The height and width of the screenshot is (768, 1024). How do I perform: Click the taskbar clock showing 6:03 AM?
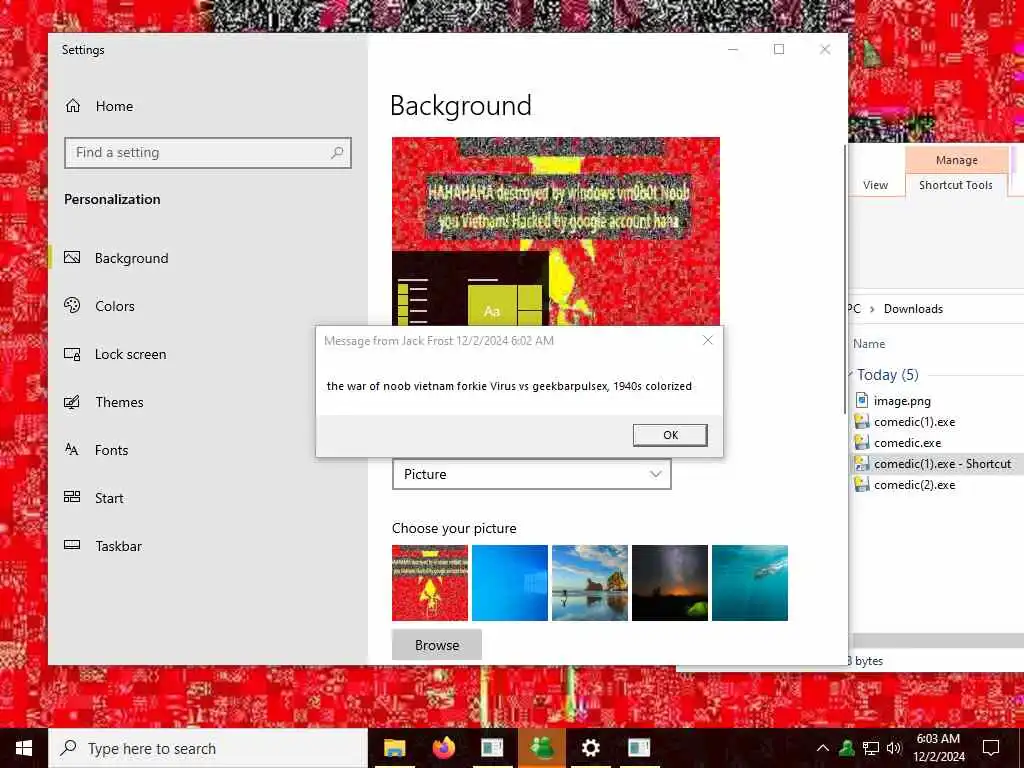[x=938, y=748]
